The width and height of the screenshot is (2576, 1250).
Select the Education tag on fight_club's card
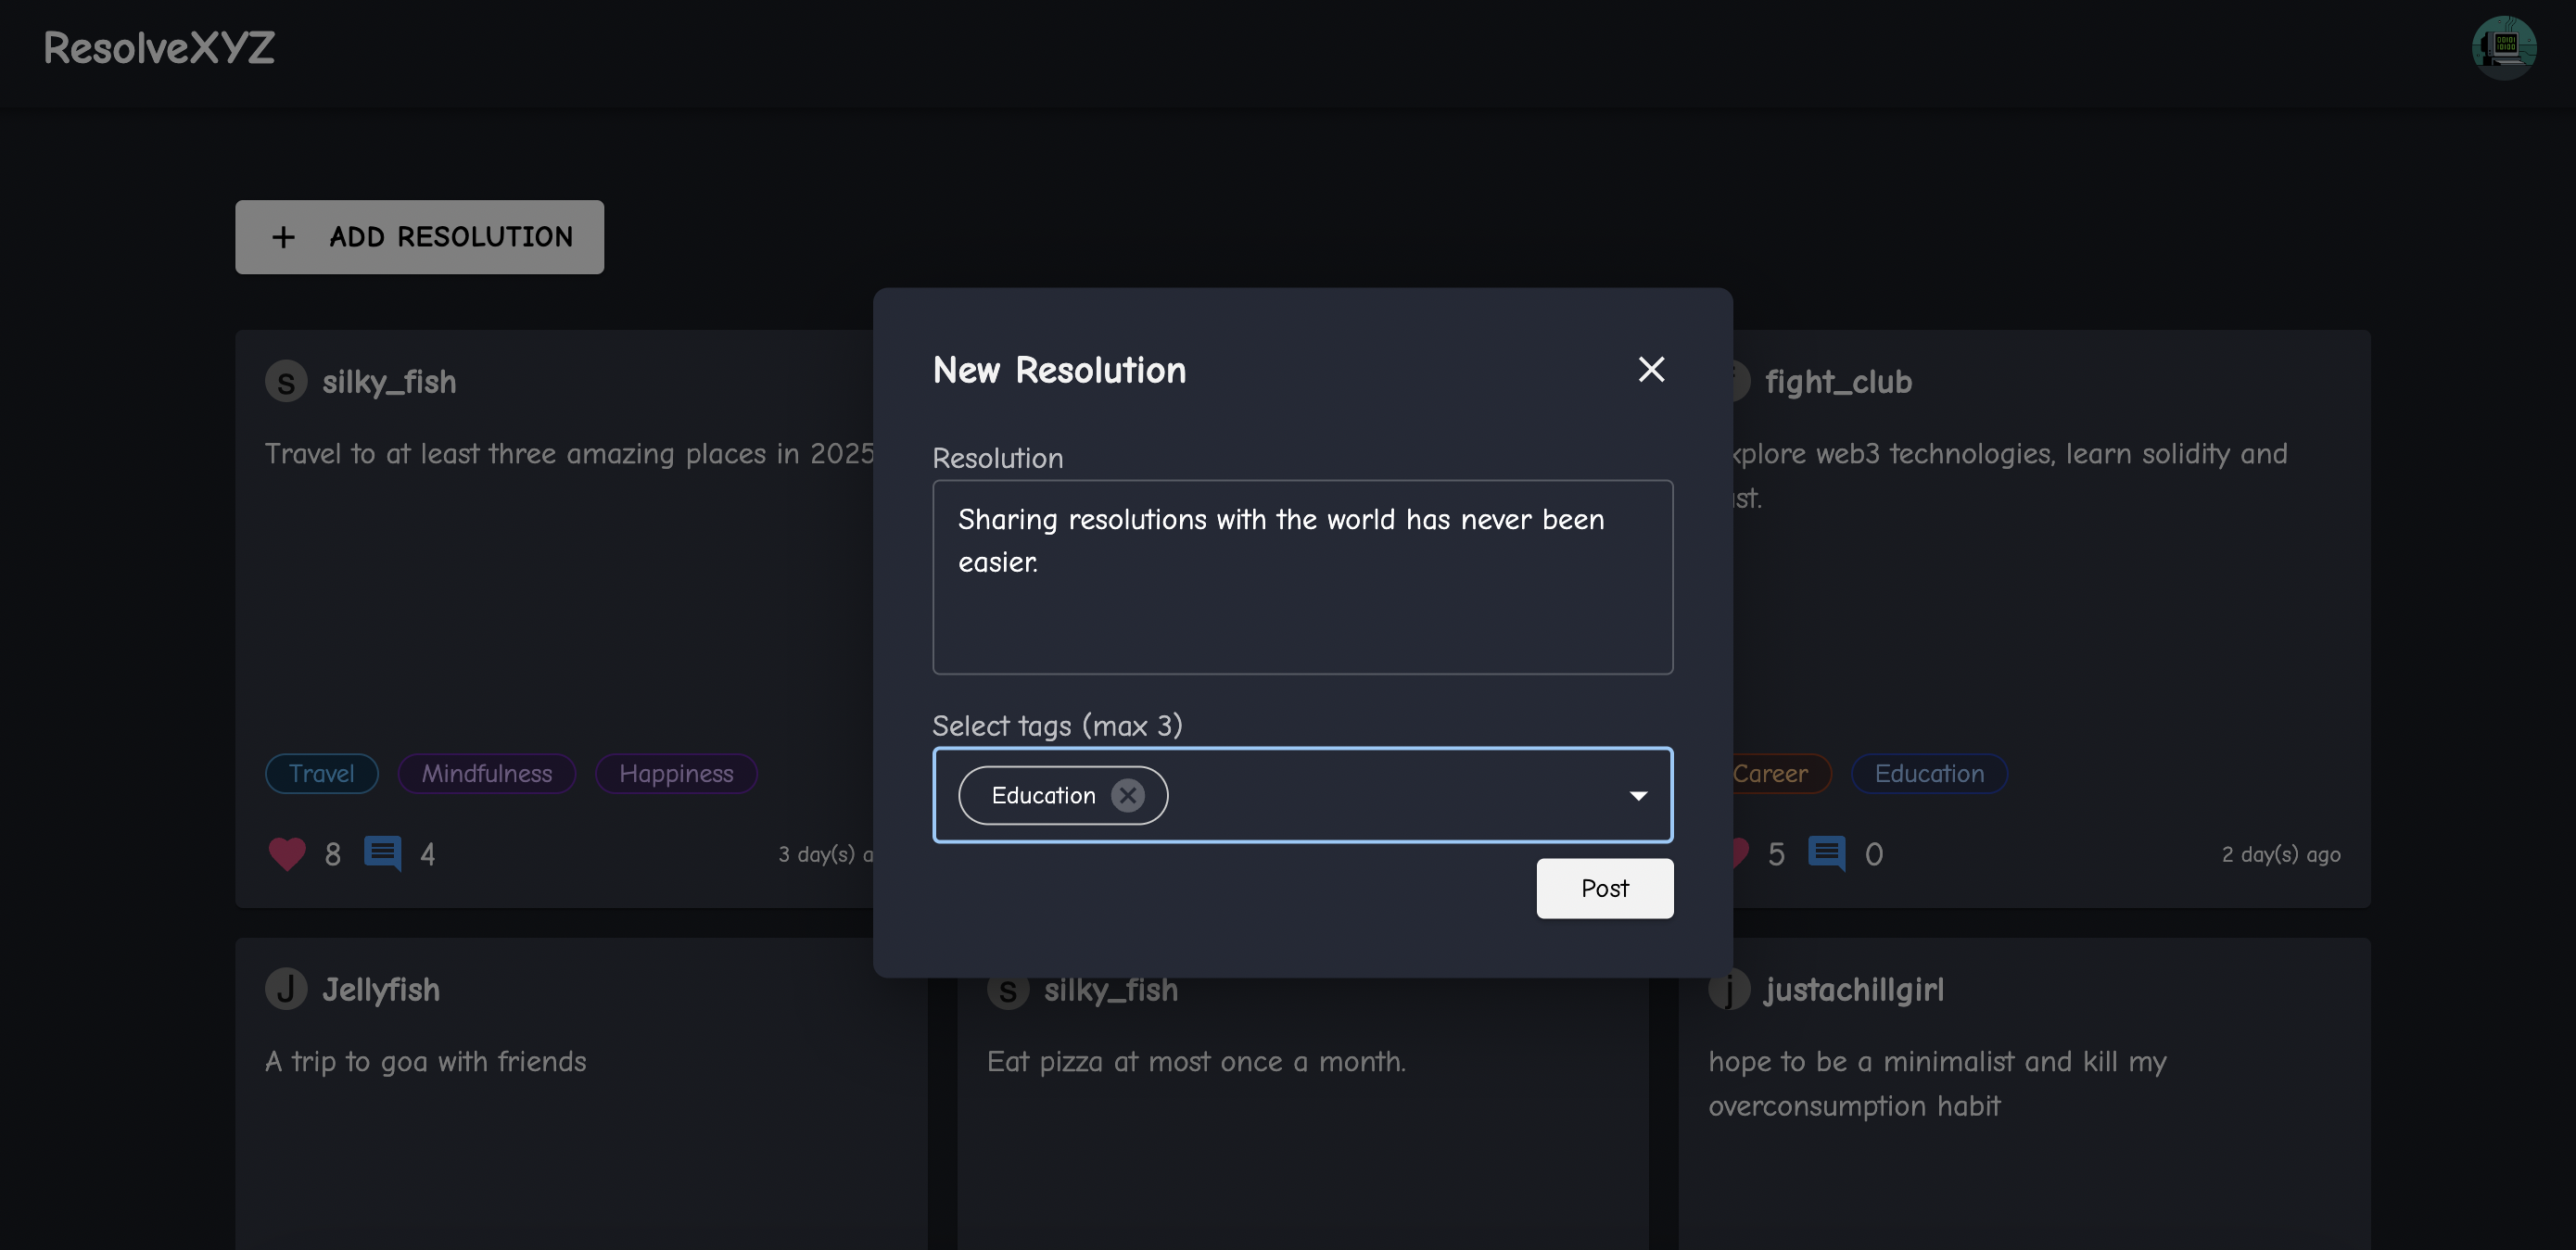pyautogui.click(x=1929, y=773)
